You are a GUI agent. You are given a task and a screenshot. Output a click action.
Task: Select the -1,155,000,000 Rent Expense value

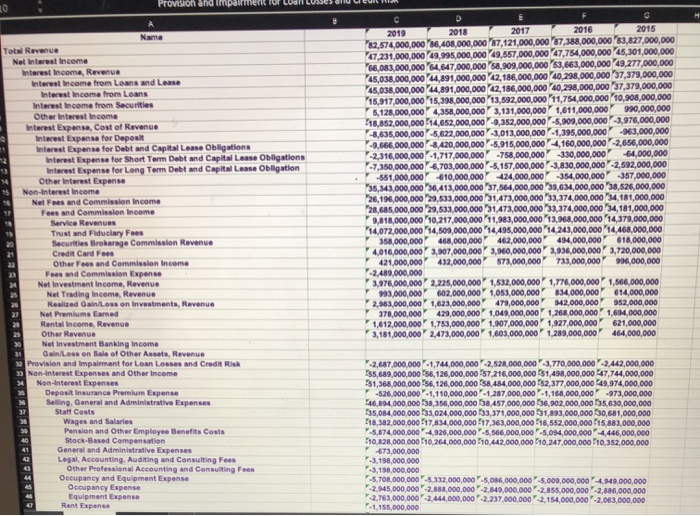click(x=393, y=507)
